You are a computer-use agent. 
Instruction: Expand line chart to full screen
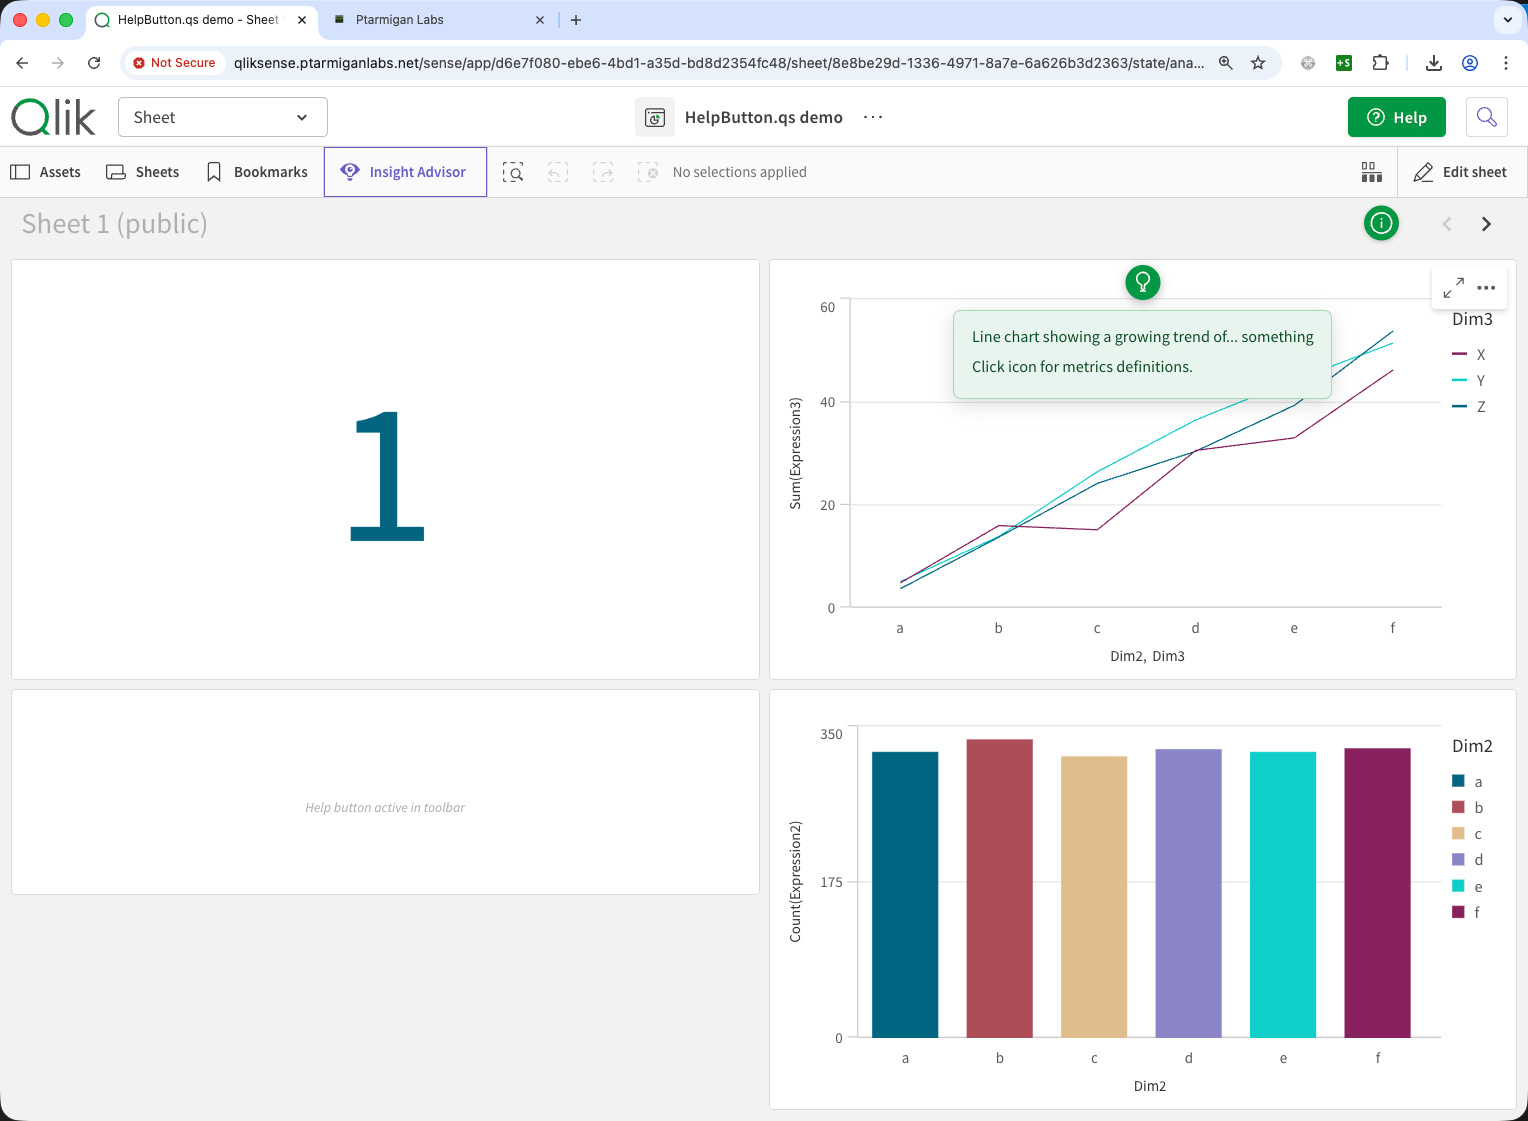pyautogui.click(x=1453, y=288)
